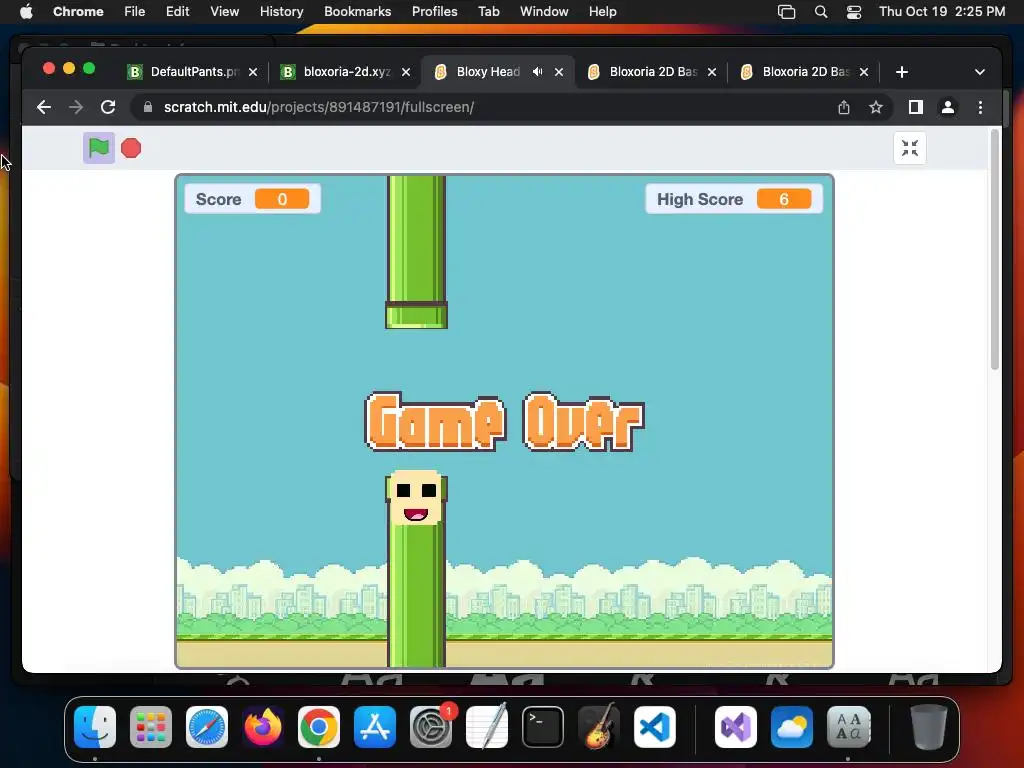Open the Help menu
This screenshot has height=768, width=1024.
(602, 12)
